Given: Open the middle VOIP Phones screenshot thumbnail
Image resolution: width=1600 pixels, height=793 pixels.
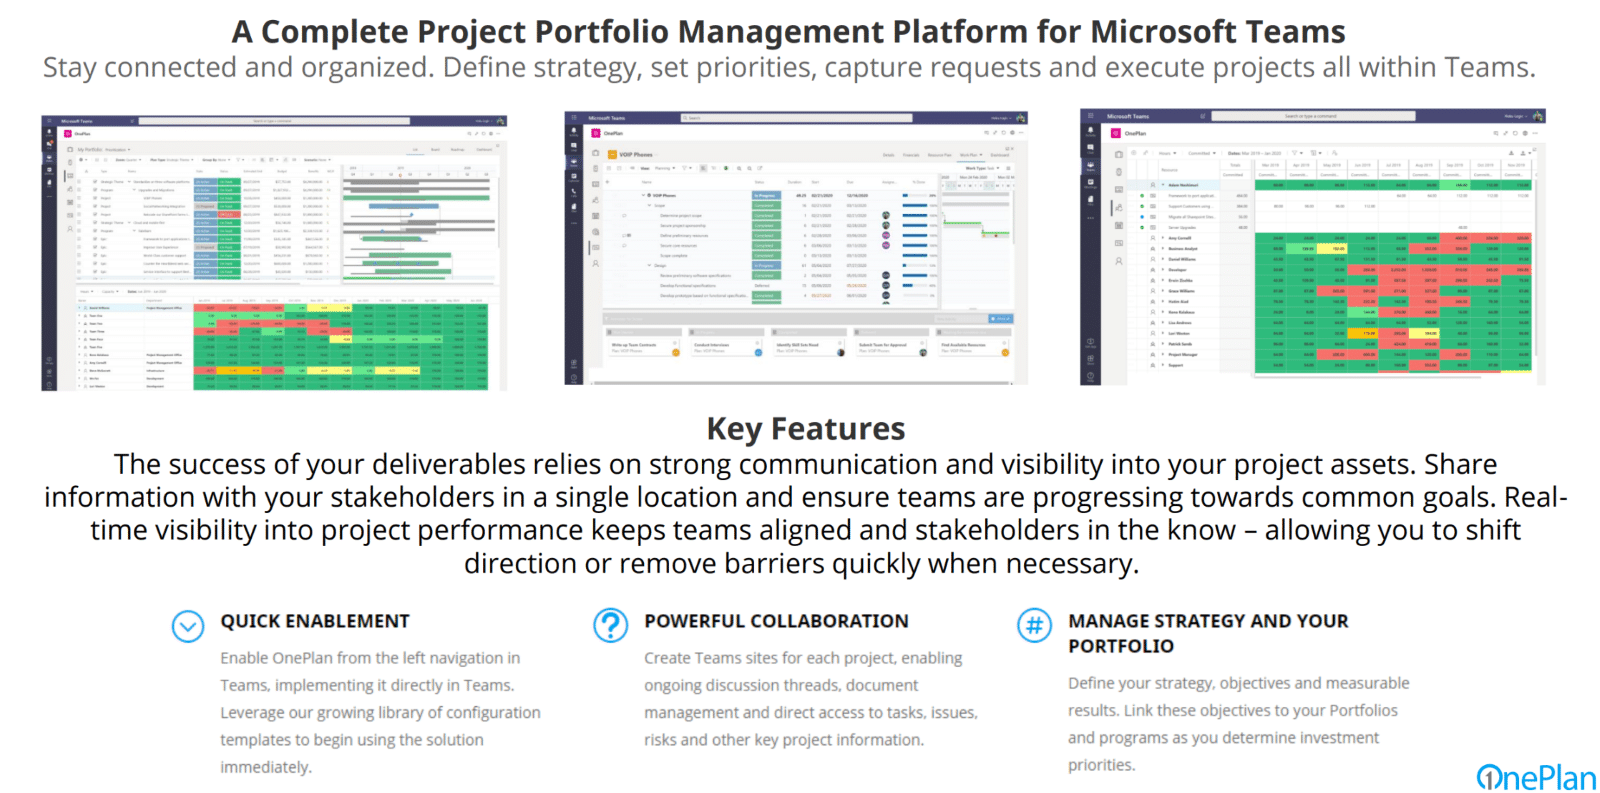Looking at the screenshot, I should pos(796,248).
